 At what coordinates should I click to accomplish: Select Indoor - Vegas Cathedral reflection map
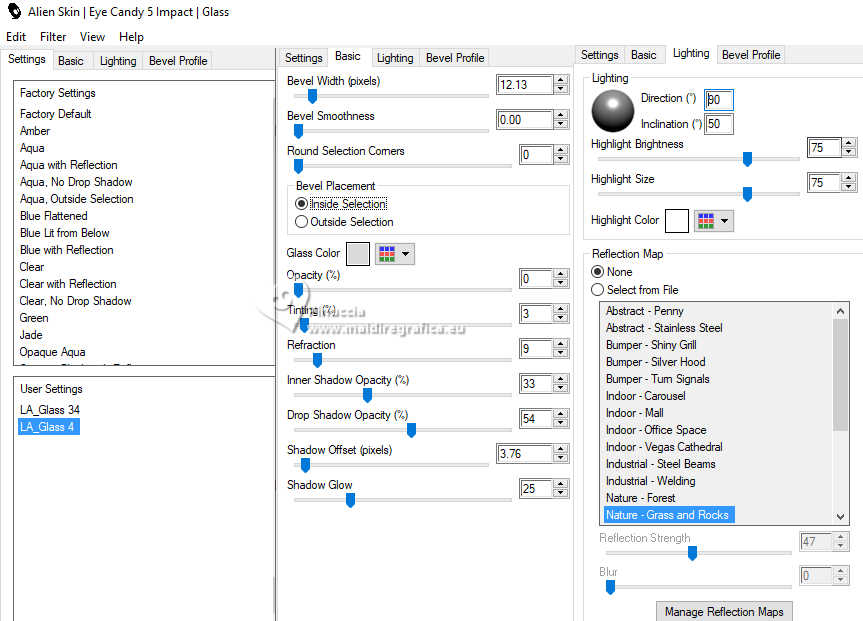pos(664,447)
